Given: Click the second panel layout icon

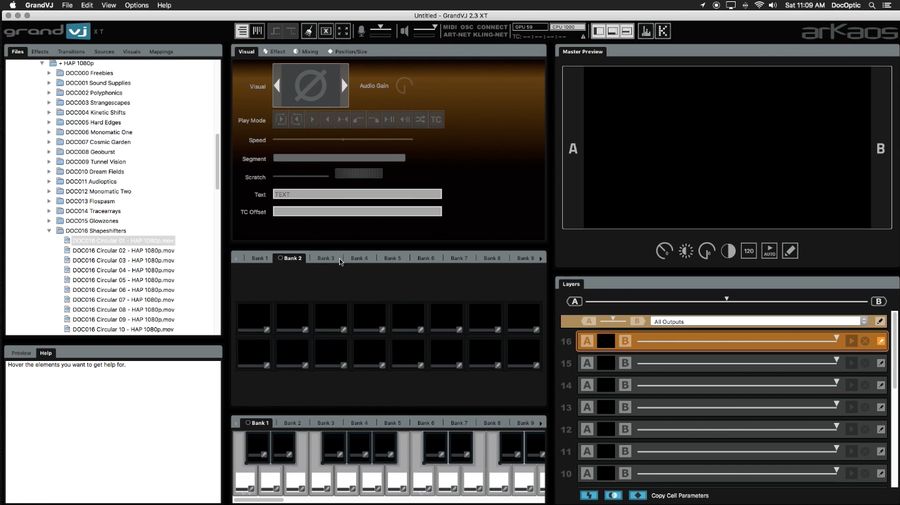Looking at the screenshot, I should point(612,31).
